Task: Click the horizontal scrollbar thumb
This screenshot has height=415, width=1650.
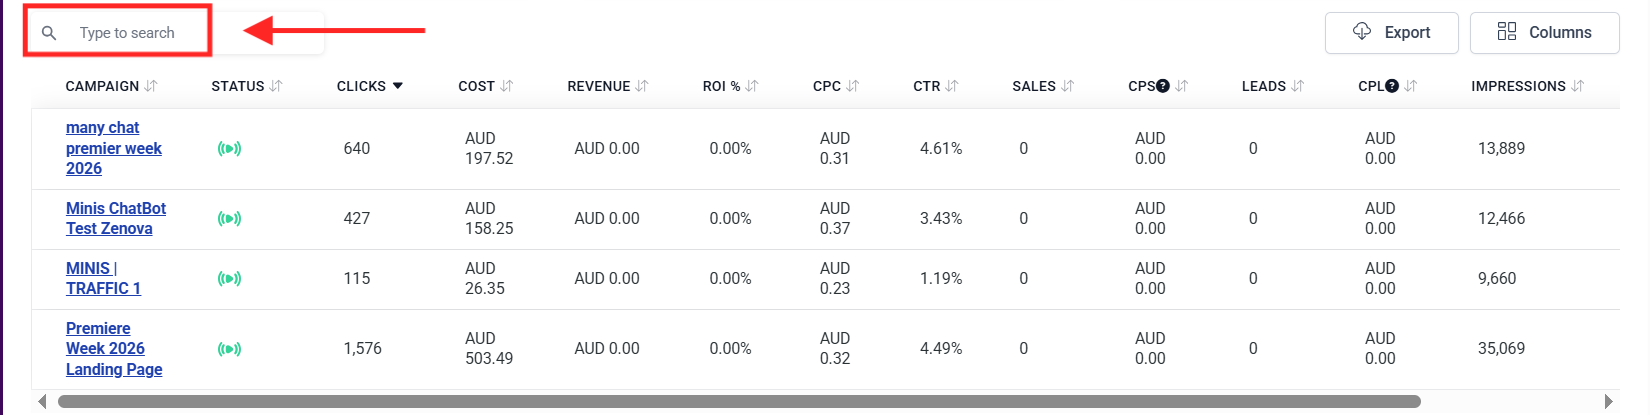Action: point(738,402)
